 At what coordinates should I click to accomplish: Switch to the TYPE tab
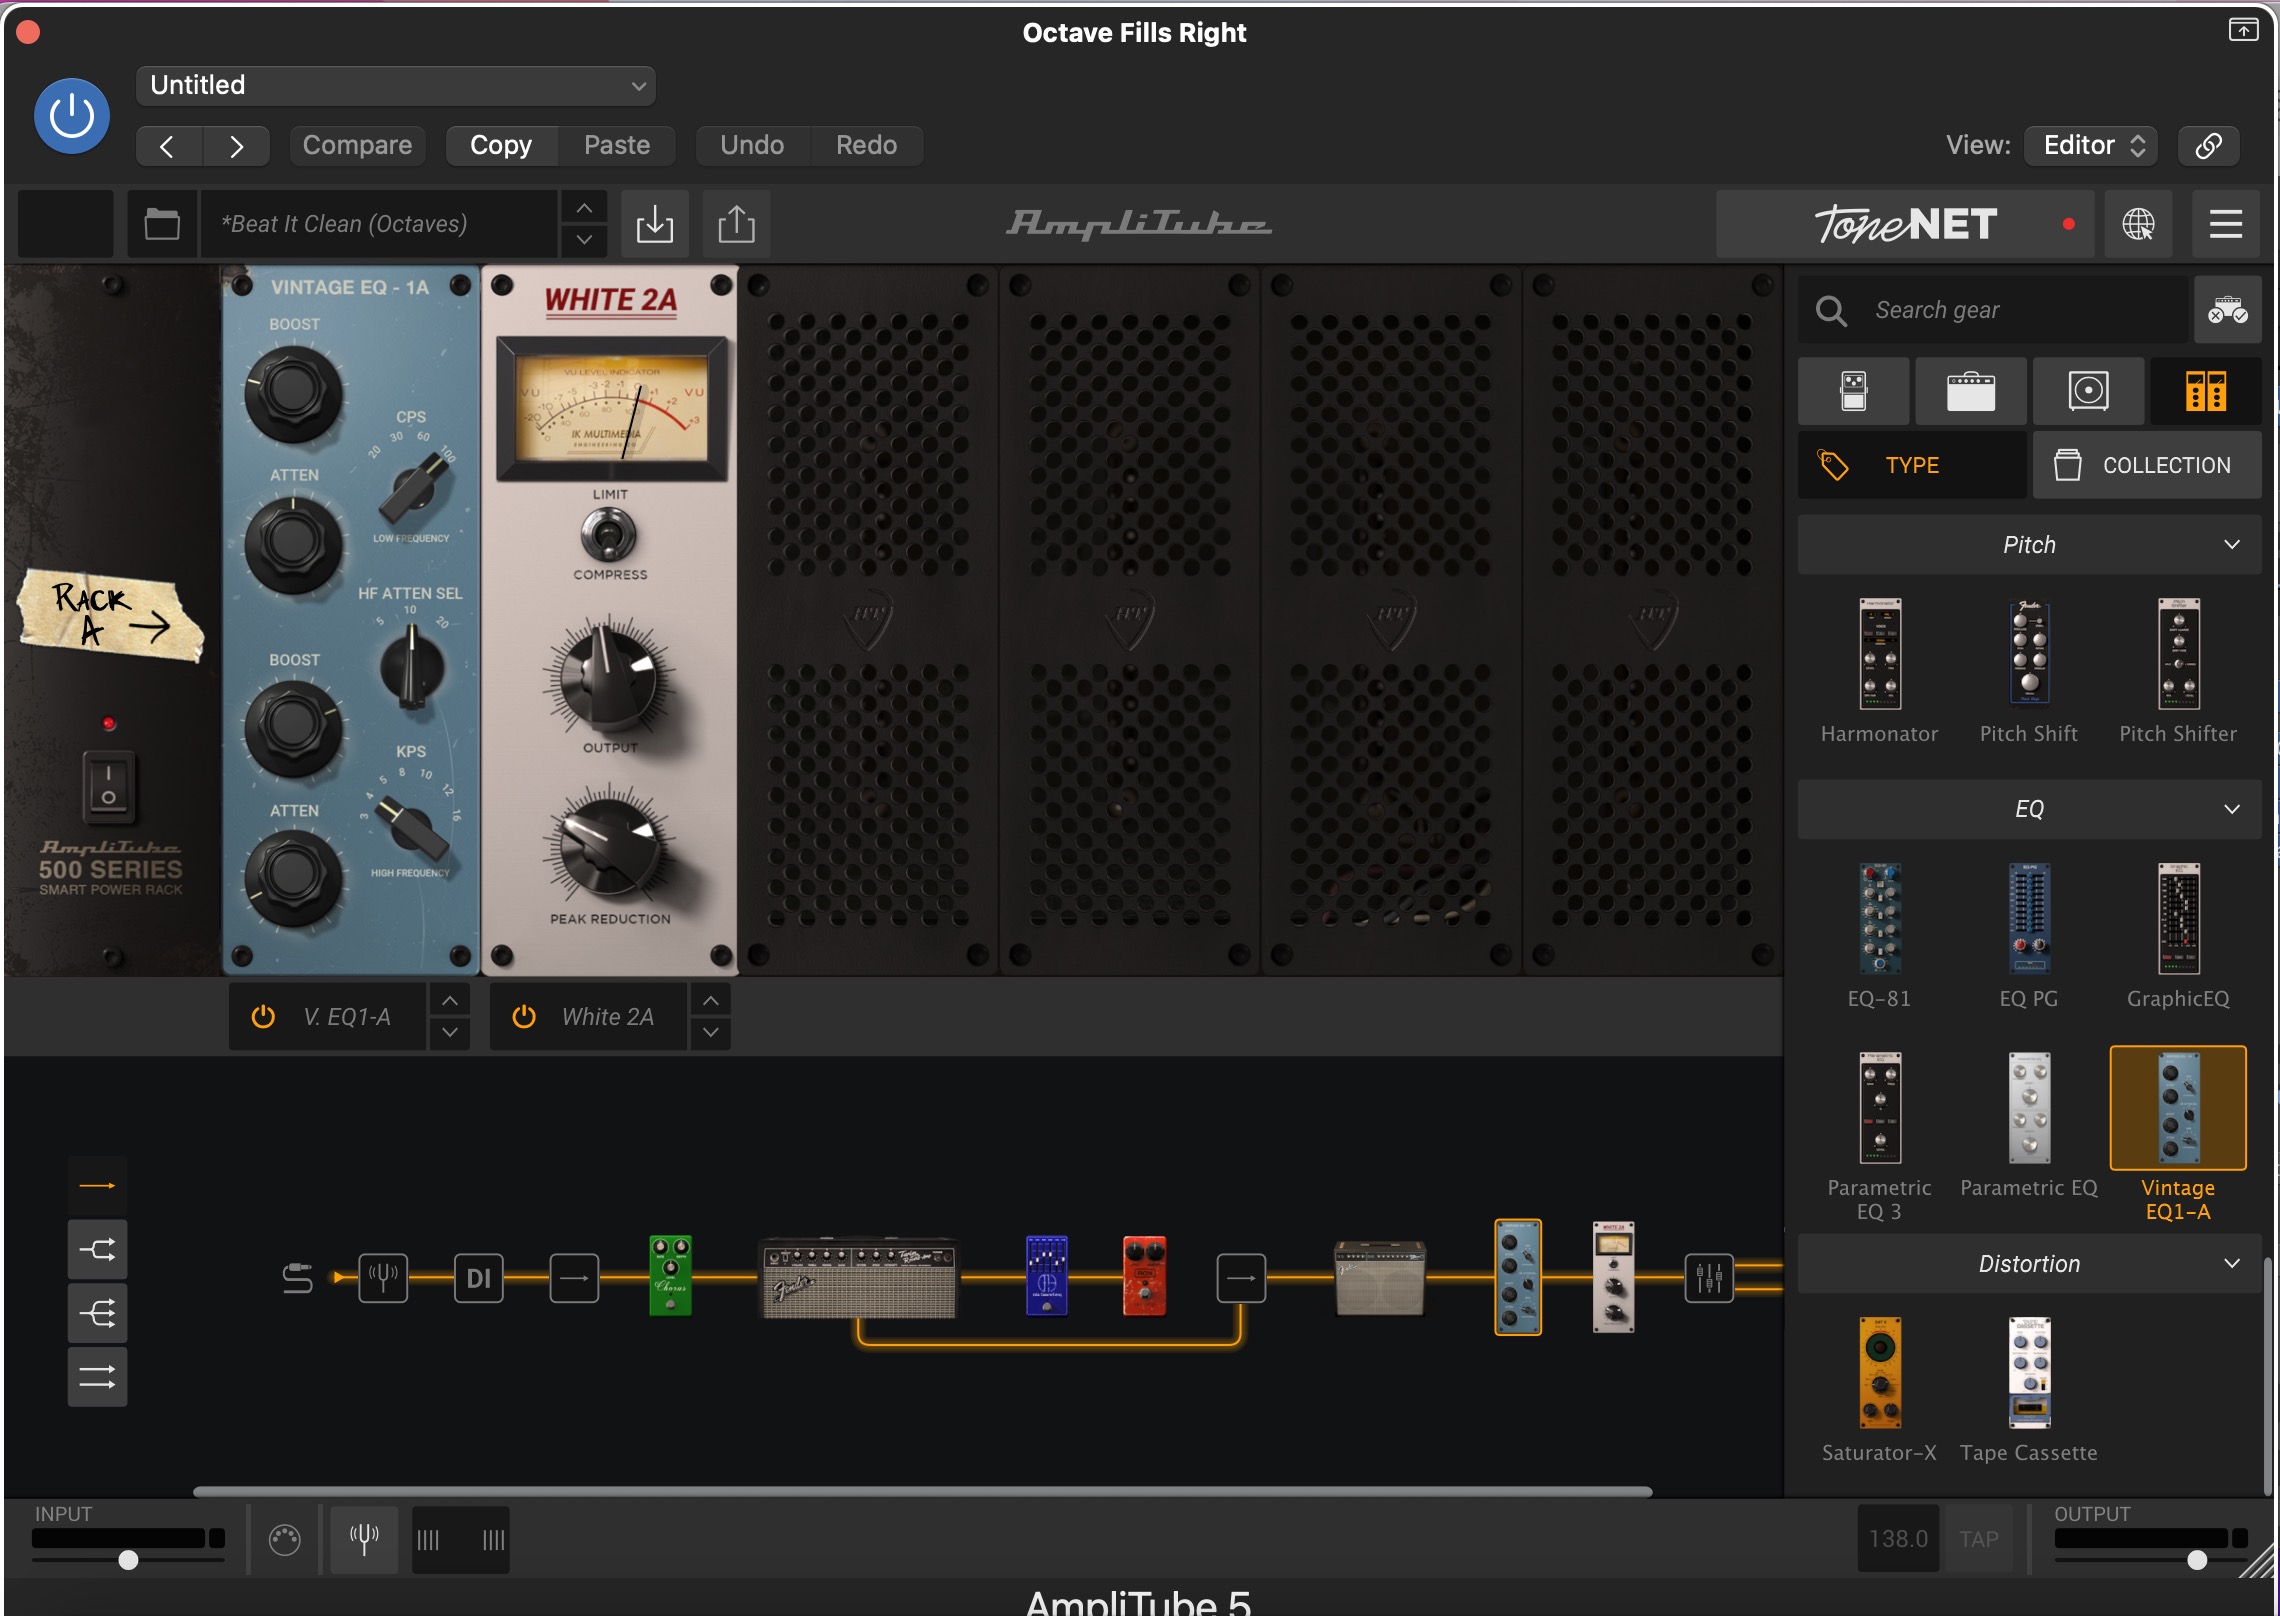[1911, 465]
